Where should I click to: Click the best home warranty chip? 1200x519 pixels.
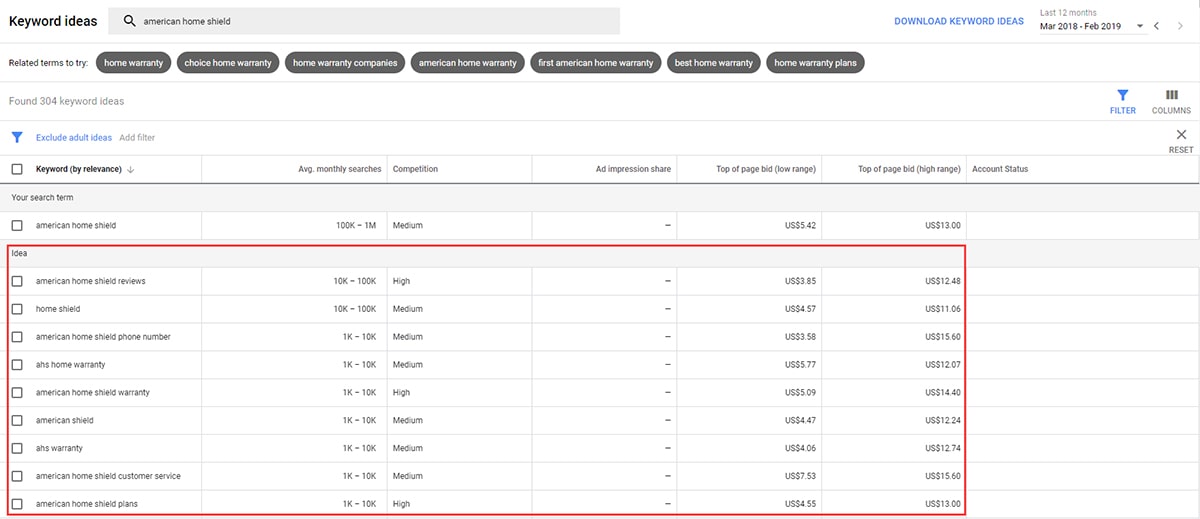coord(714,63)
